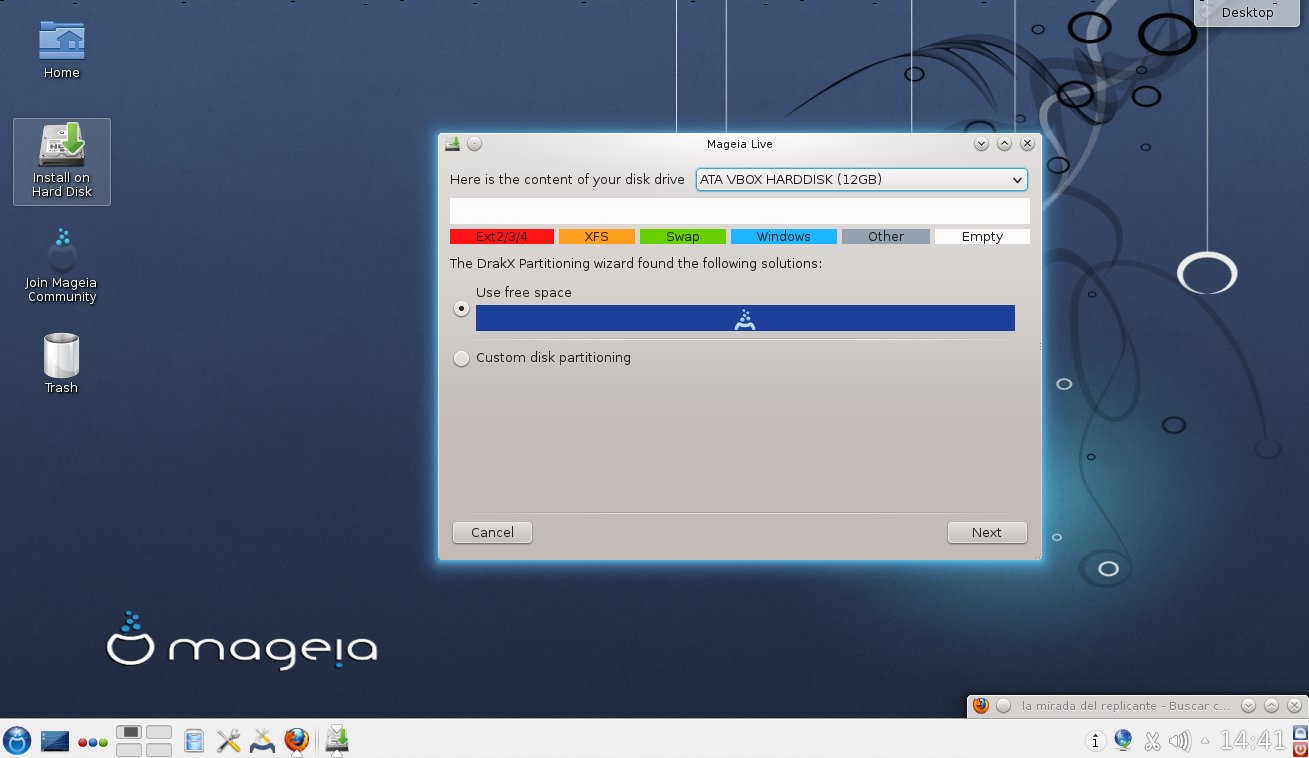Viewport: 1309px width, 758px height.
Task: Open Join Mageia Community desktop icon
Action: (x=62, y=266)
